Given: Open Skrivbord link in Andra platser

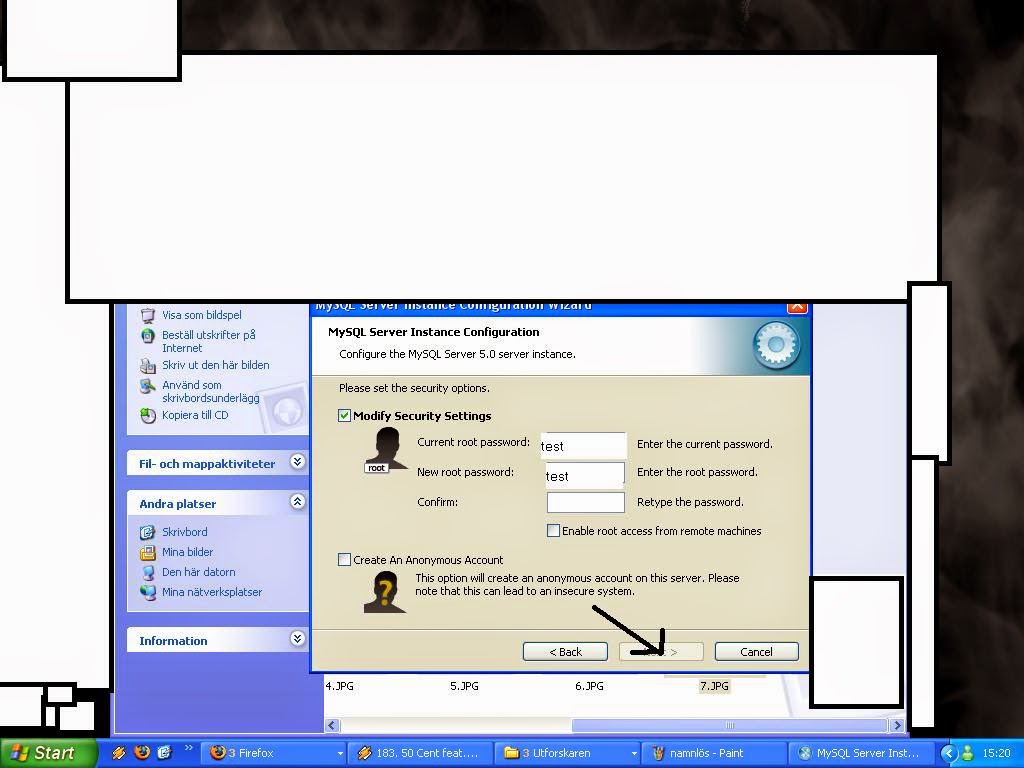Looking at the screenshot, I should [x=185, y=532].
